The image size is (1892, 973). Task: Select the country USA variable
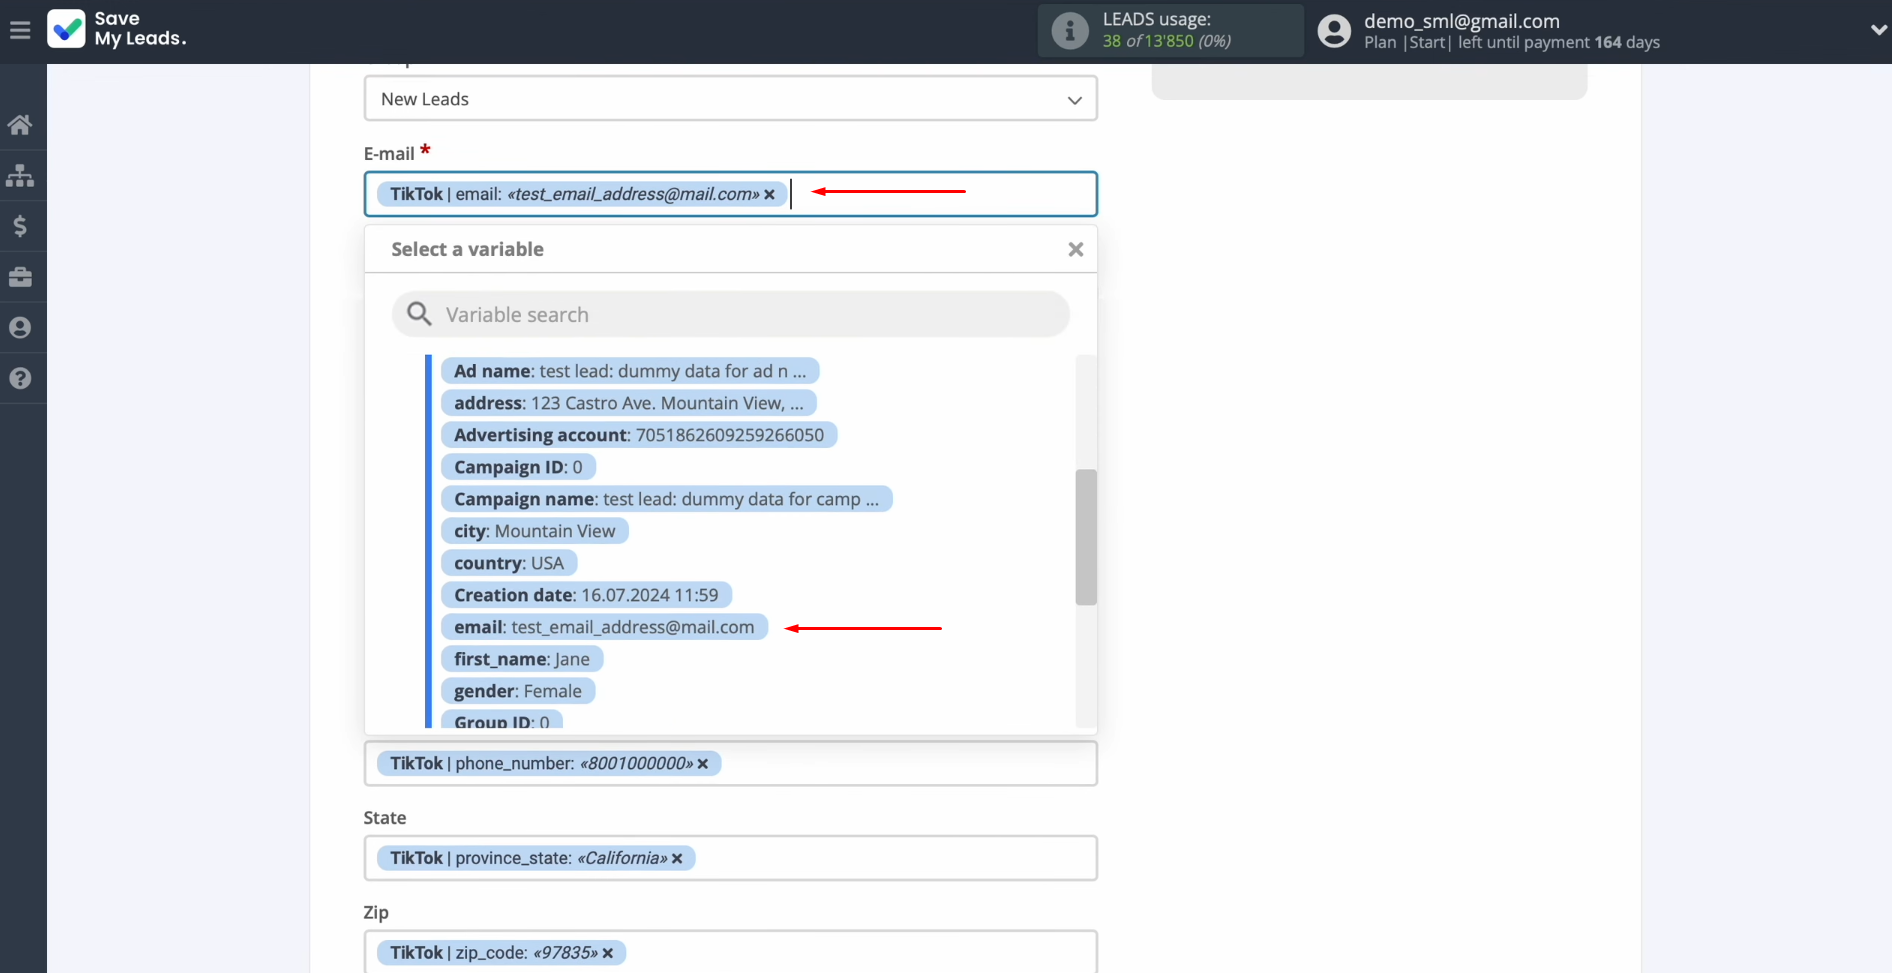click(x=509, y=563)
